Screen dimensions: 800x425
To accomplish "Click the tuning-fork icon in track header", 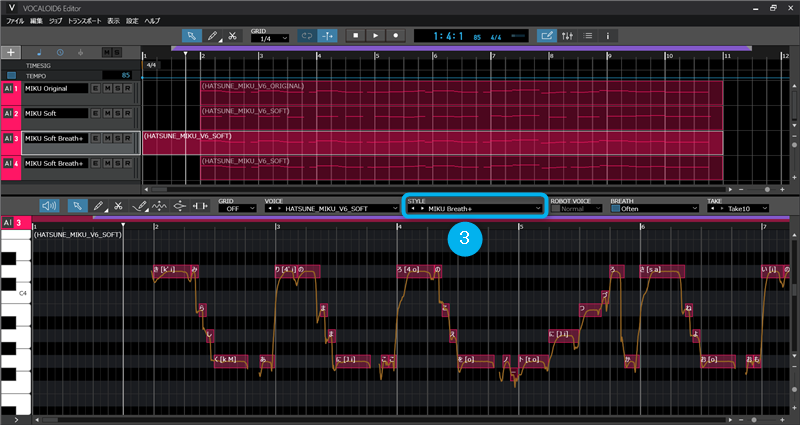I will click(x=80, y=53).
